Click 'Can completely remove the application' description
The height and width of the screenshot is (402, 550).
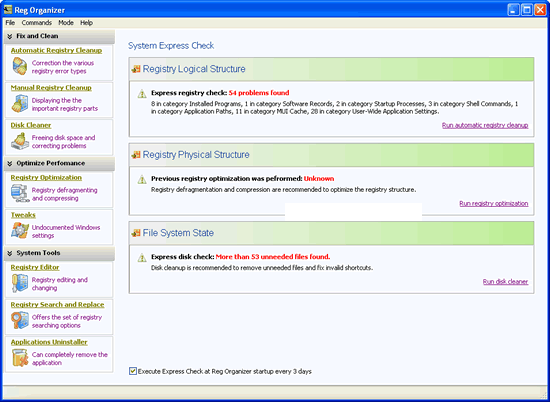pos(70,359)
